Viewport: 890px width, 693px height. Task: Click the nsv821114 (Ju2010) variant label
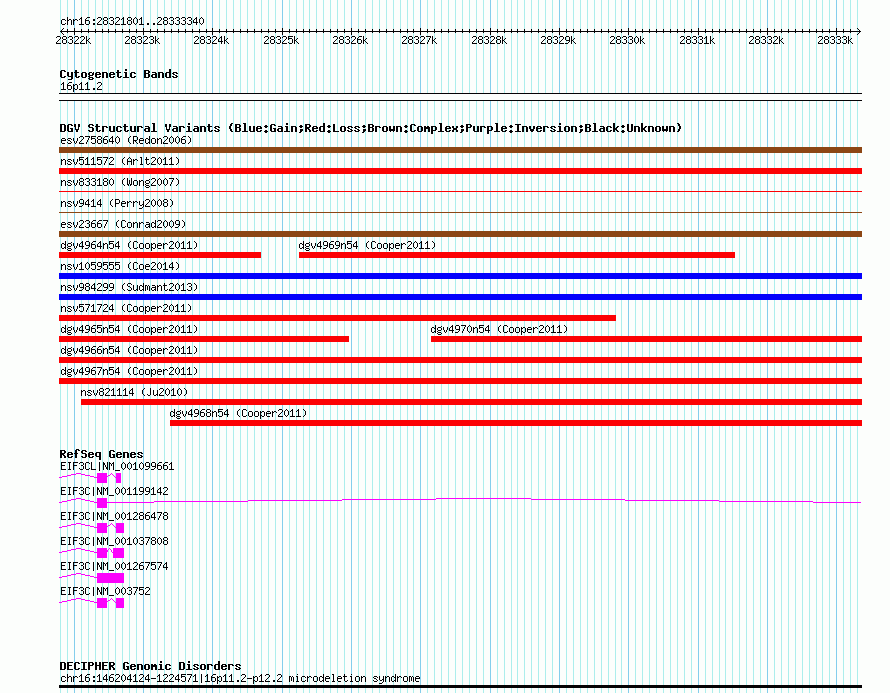point(134,392)
